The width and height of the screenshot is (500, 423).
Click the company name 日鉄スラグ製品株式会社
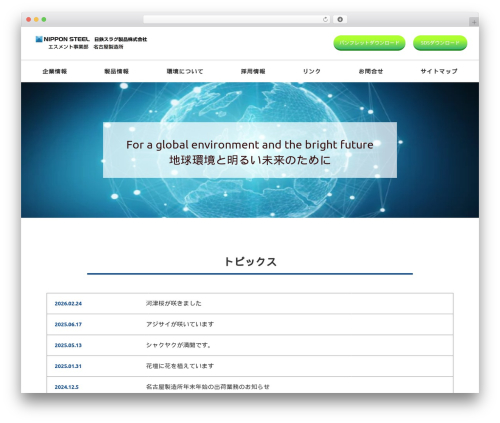120,39
